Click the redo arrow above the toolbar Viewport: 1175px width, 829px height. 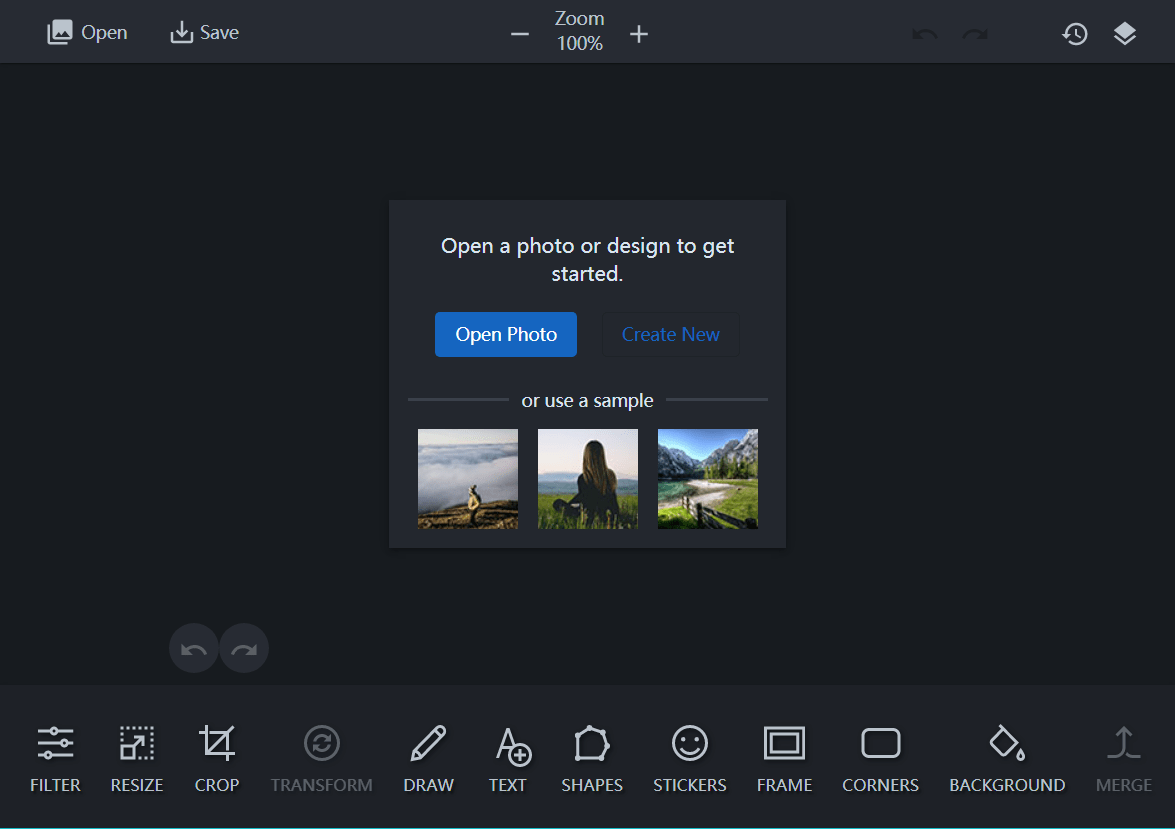pyautogui.click(x=243, y=647)
